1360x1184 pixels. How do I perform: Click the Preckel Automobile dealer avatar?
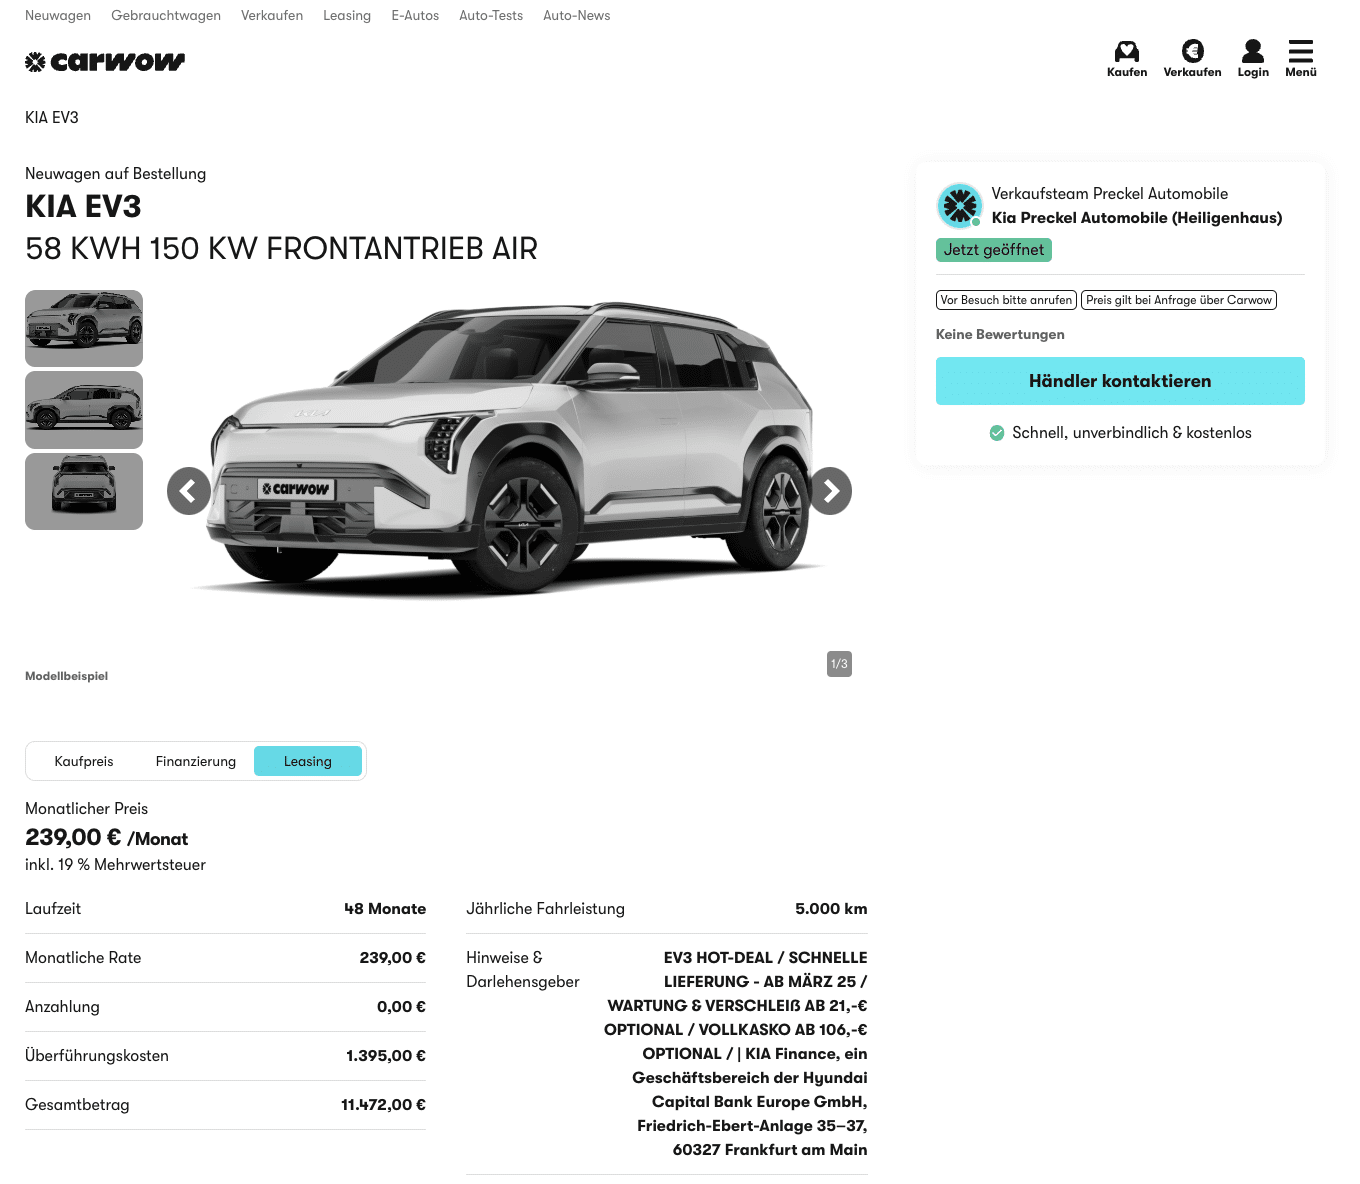[x=960, y=206]
